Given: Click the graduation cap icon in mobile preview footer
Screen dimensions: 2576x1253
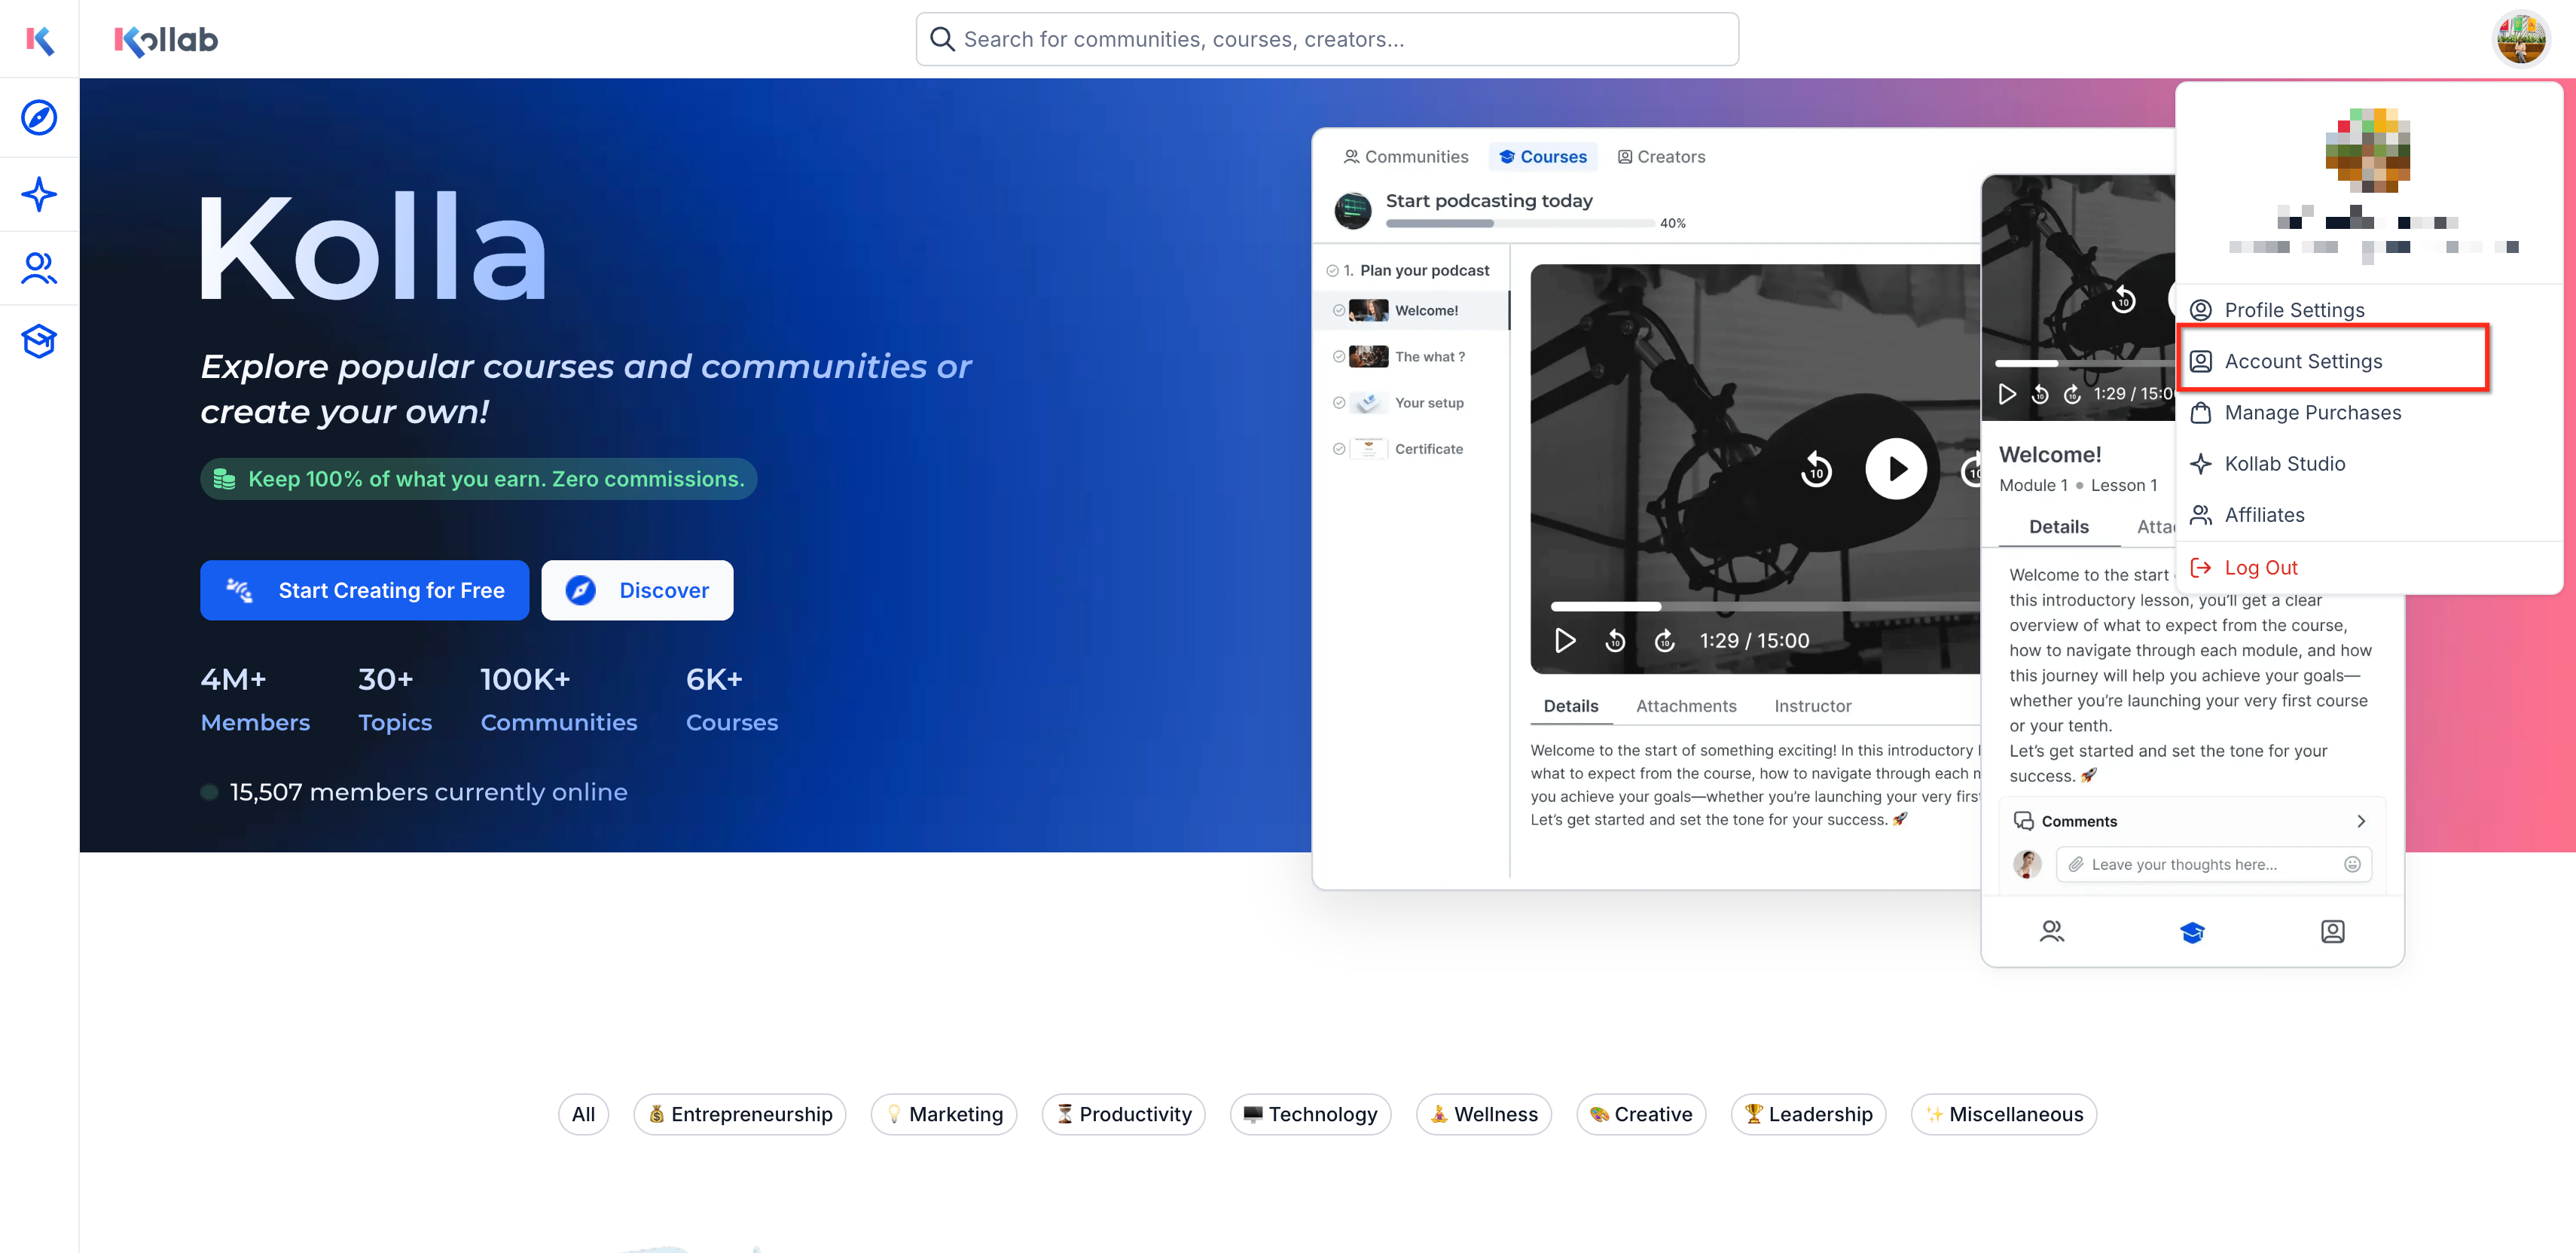Looking at the screenshot, I should [2192, 932].
